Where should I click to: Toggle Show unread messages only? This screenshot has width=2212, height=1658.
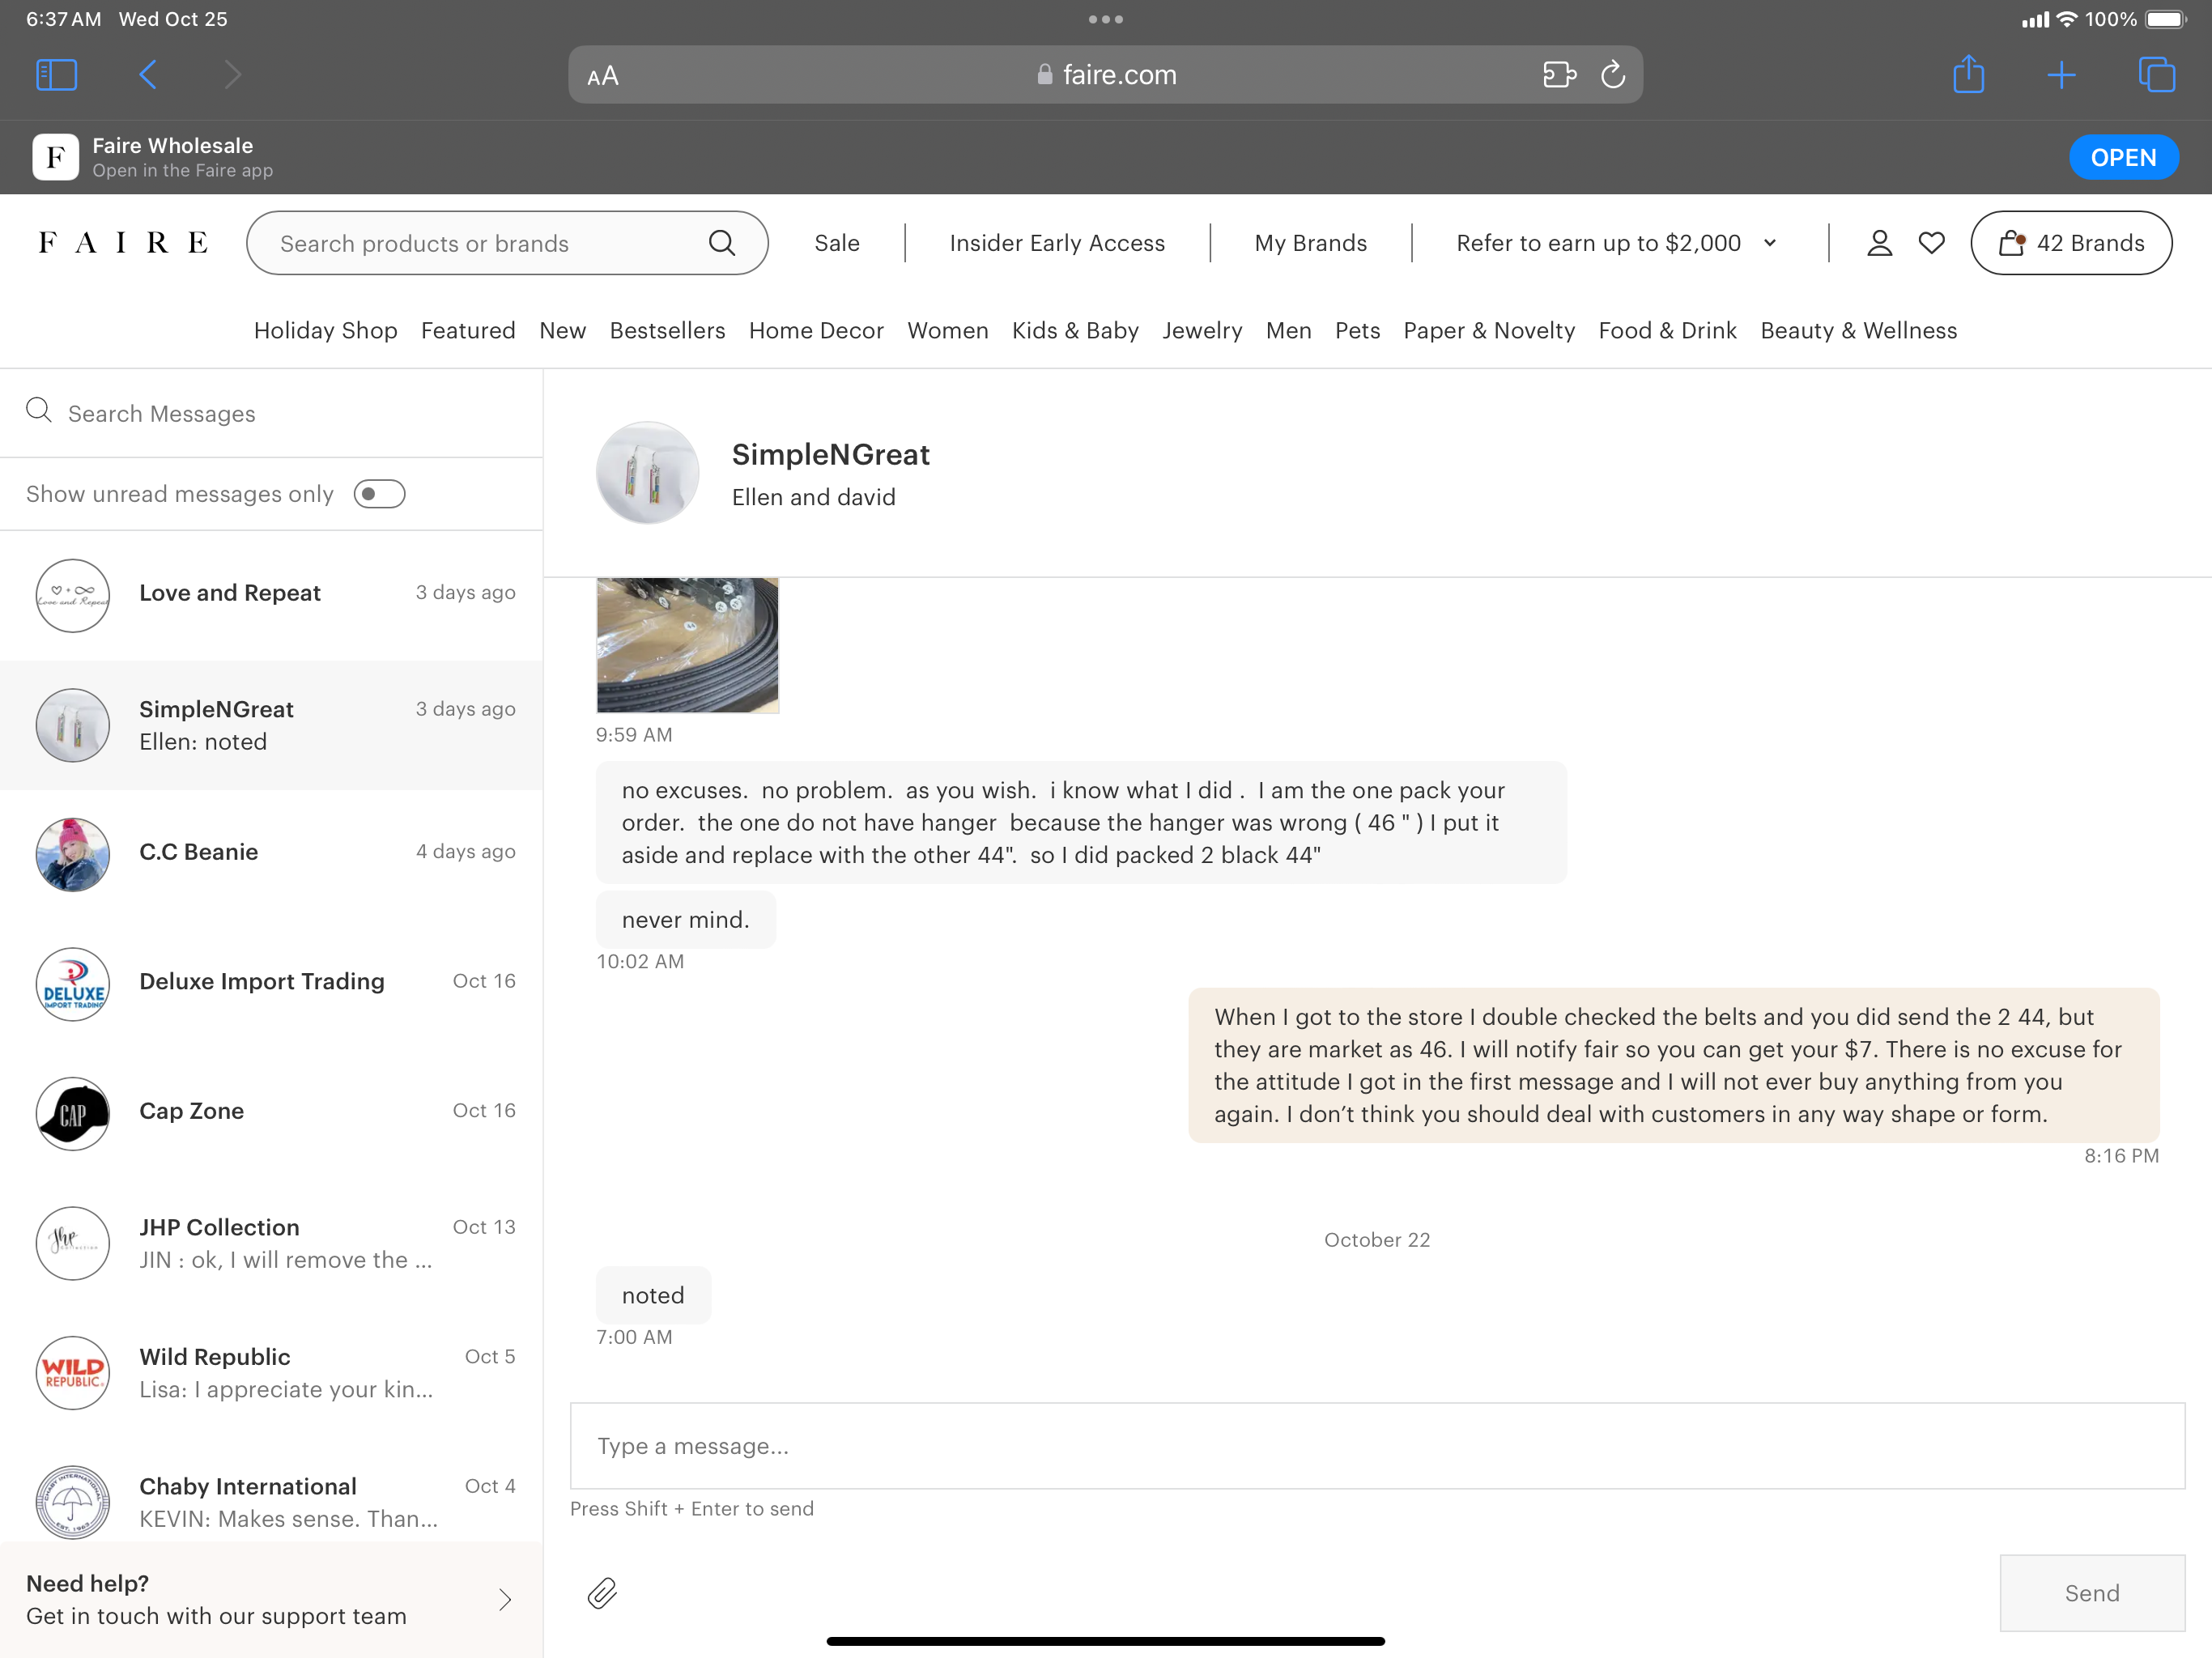(x=379, y=494)
